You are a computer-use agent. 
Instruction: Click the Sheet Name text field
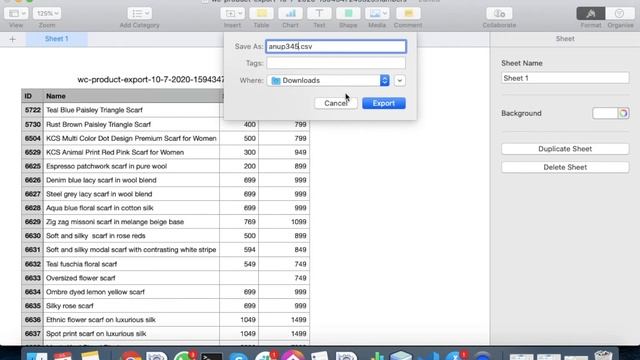[565, 78]
